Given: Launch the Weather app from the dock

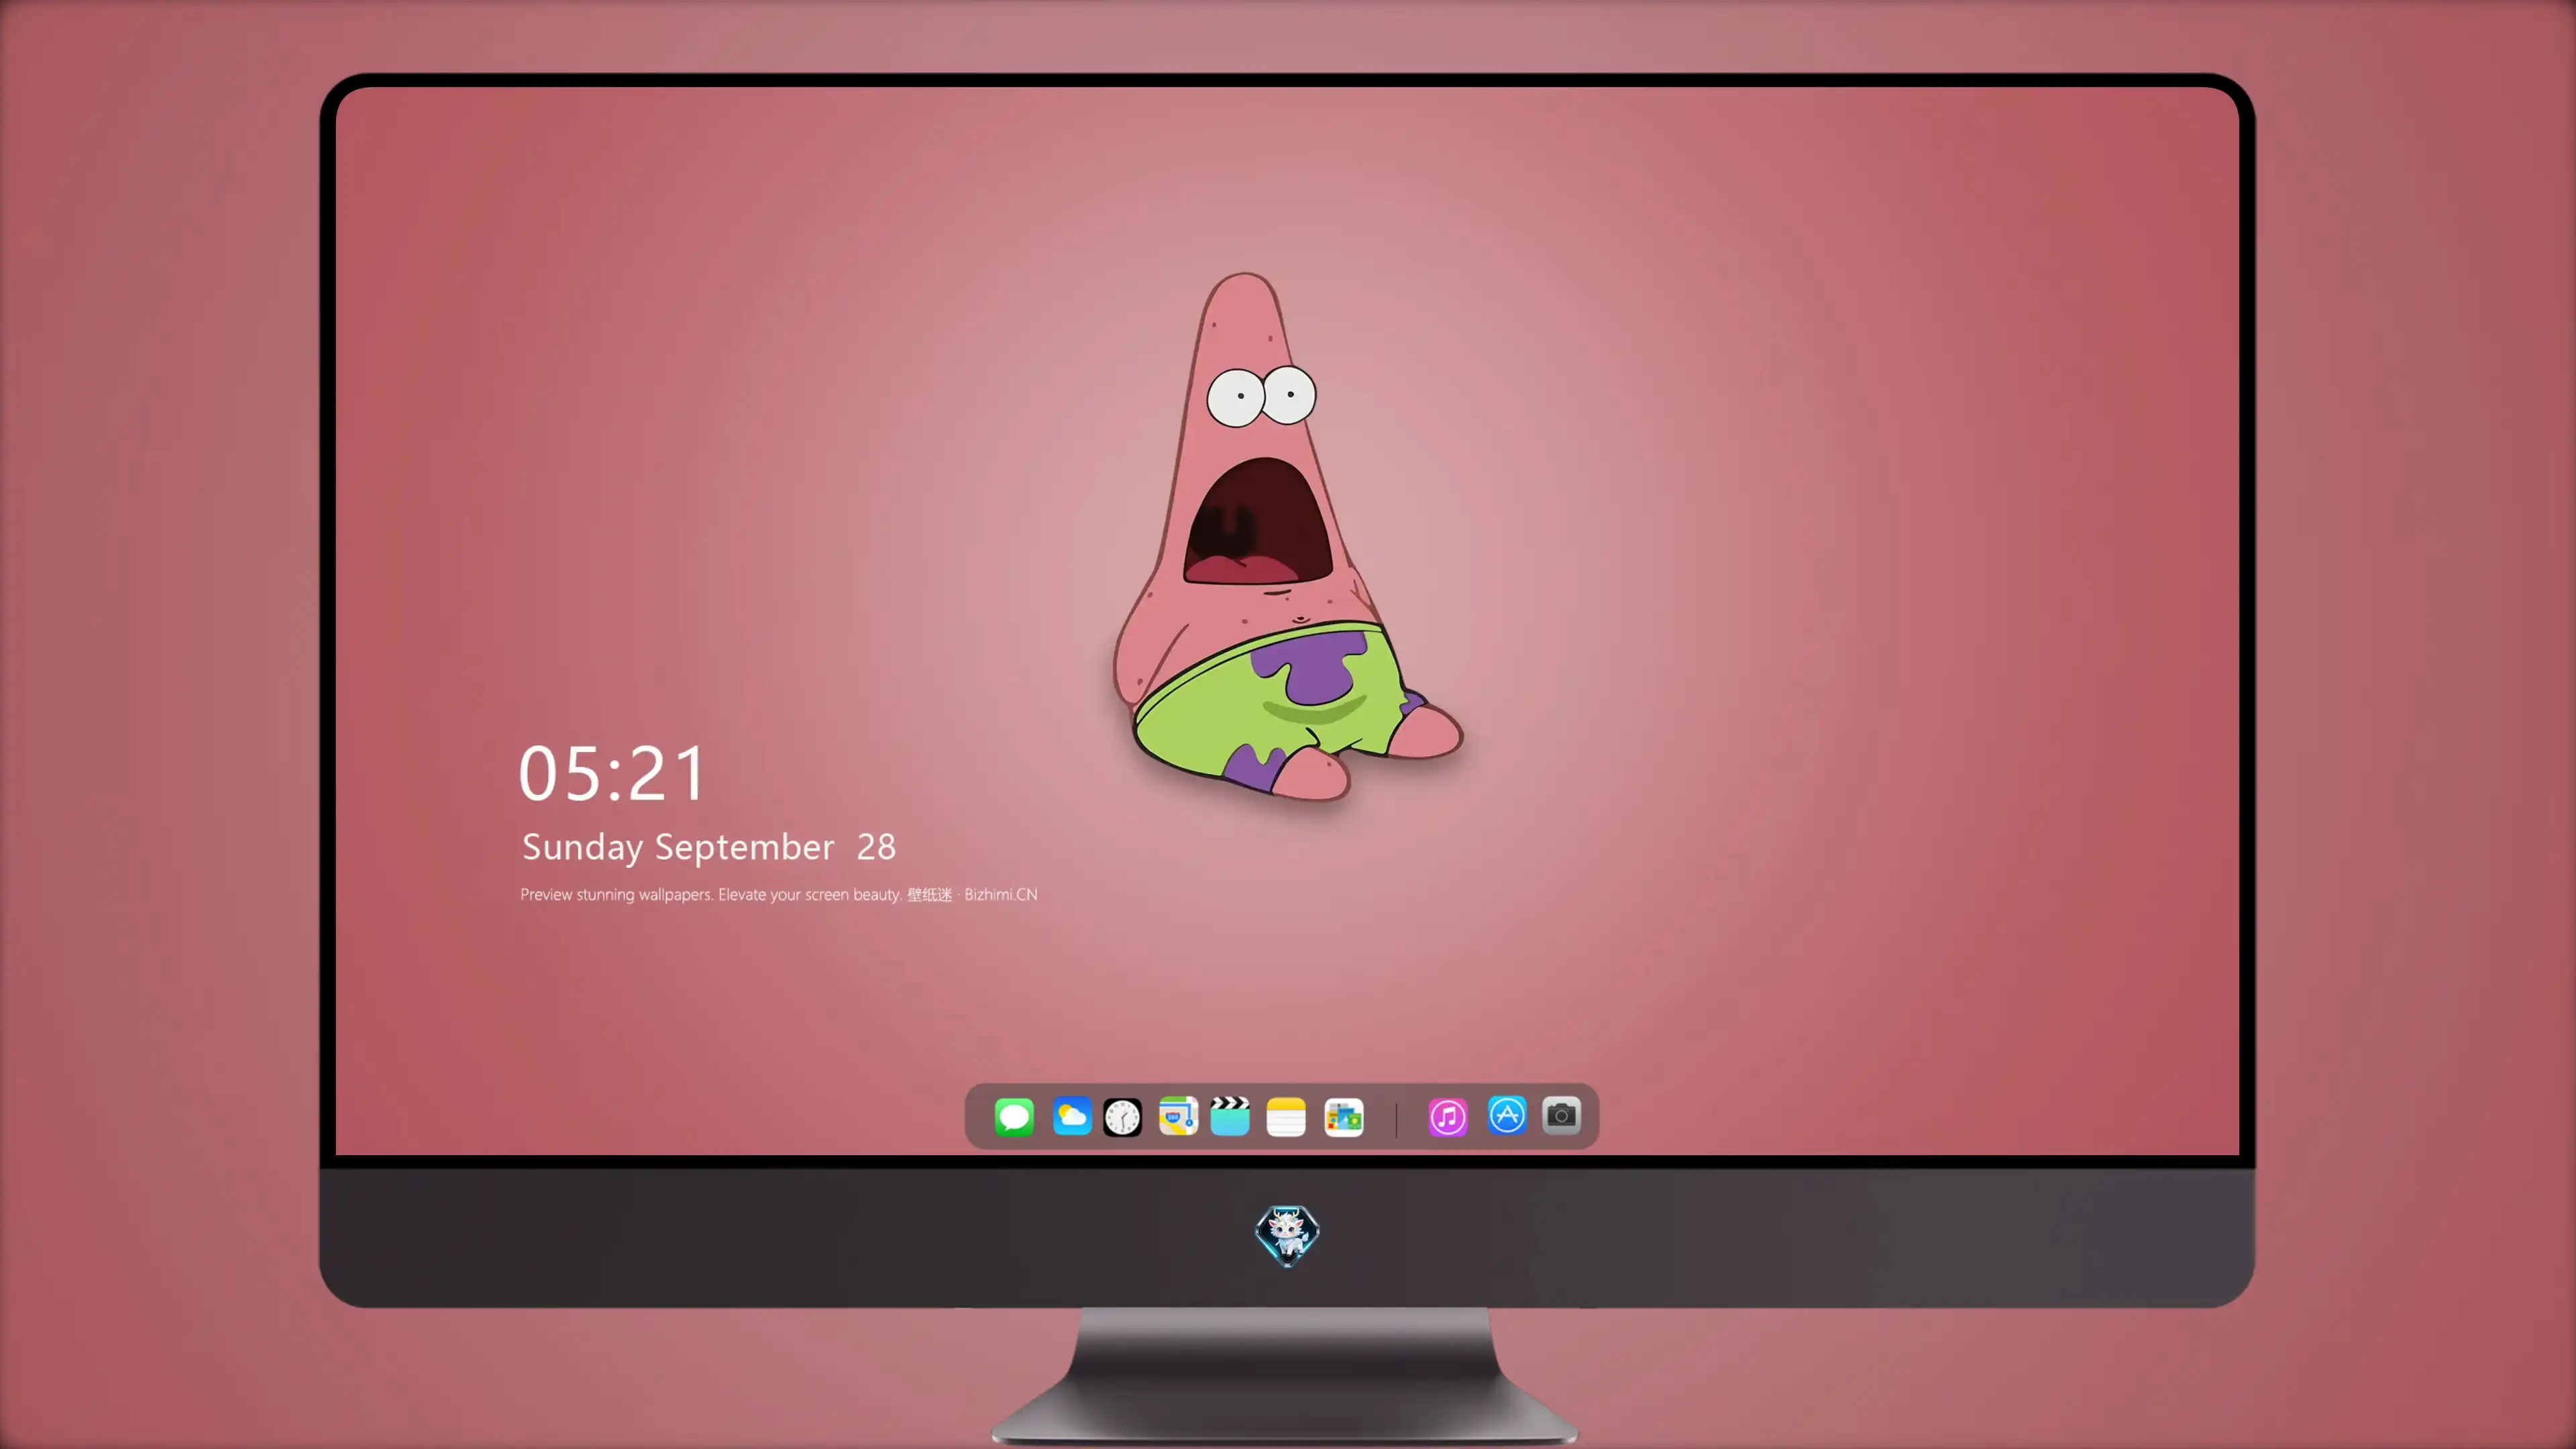Looking at the screenshot, I should (x=1071, y=1116).
